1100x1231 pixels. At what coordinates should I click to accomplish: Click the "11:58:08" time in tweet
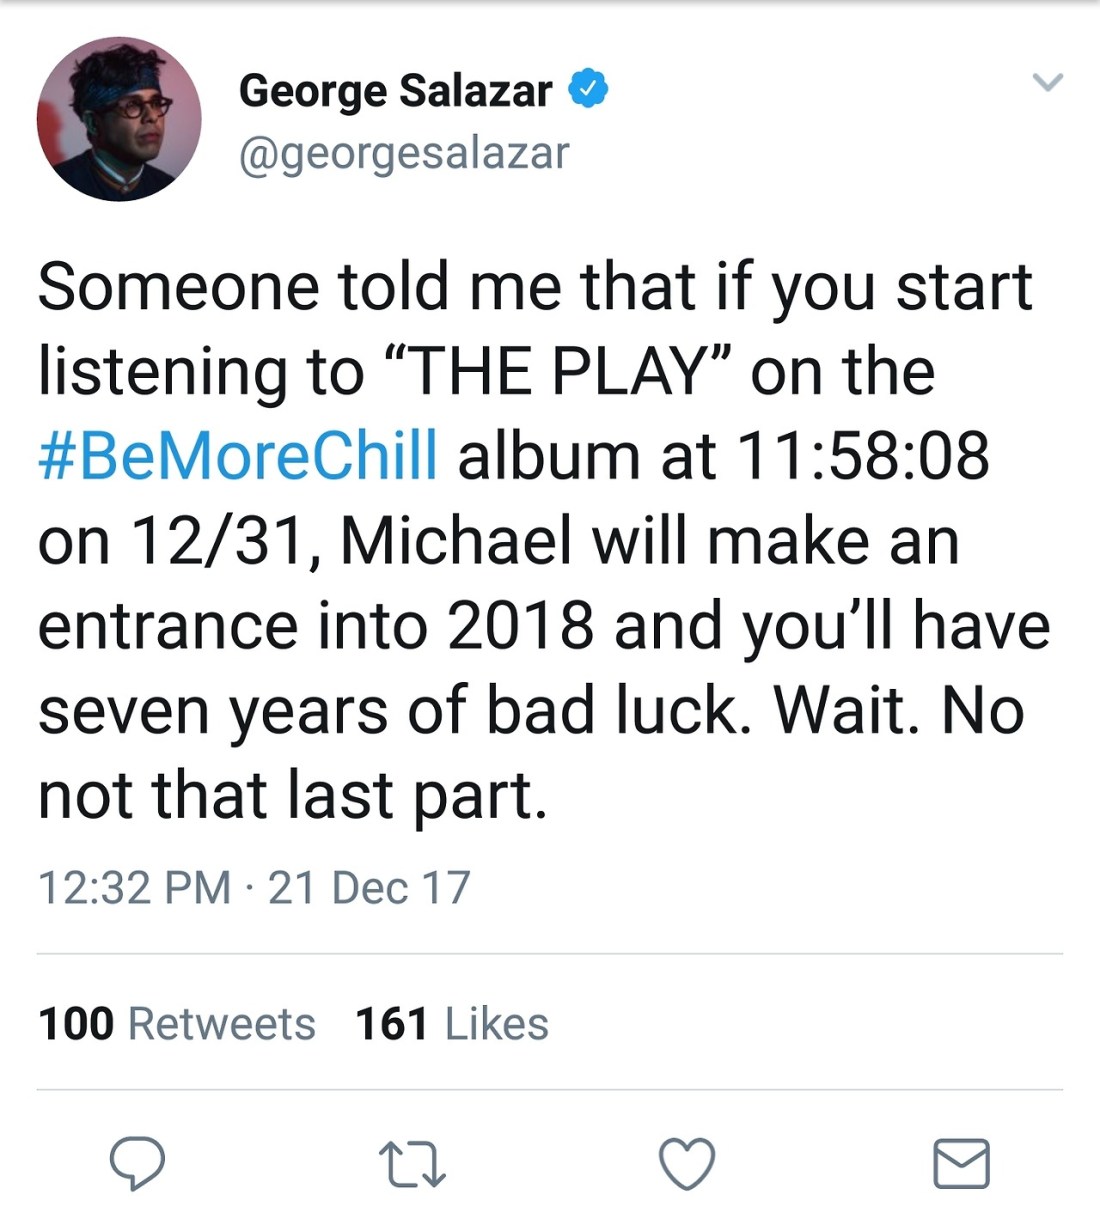pyautogui.click(x=863, y=456)
